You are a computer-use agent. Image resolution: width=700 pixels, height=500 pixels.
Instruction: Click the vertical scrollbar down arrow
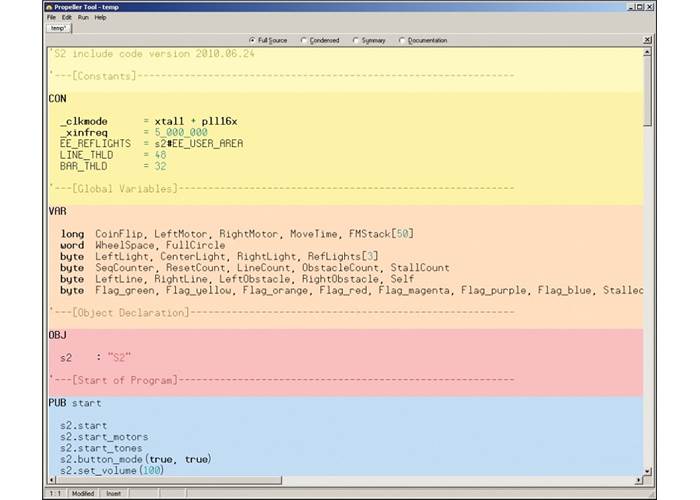(648, 471)
